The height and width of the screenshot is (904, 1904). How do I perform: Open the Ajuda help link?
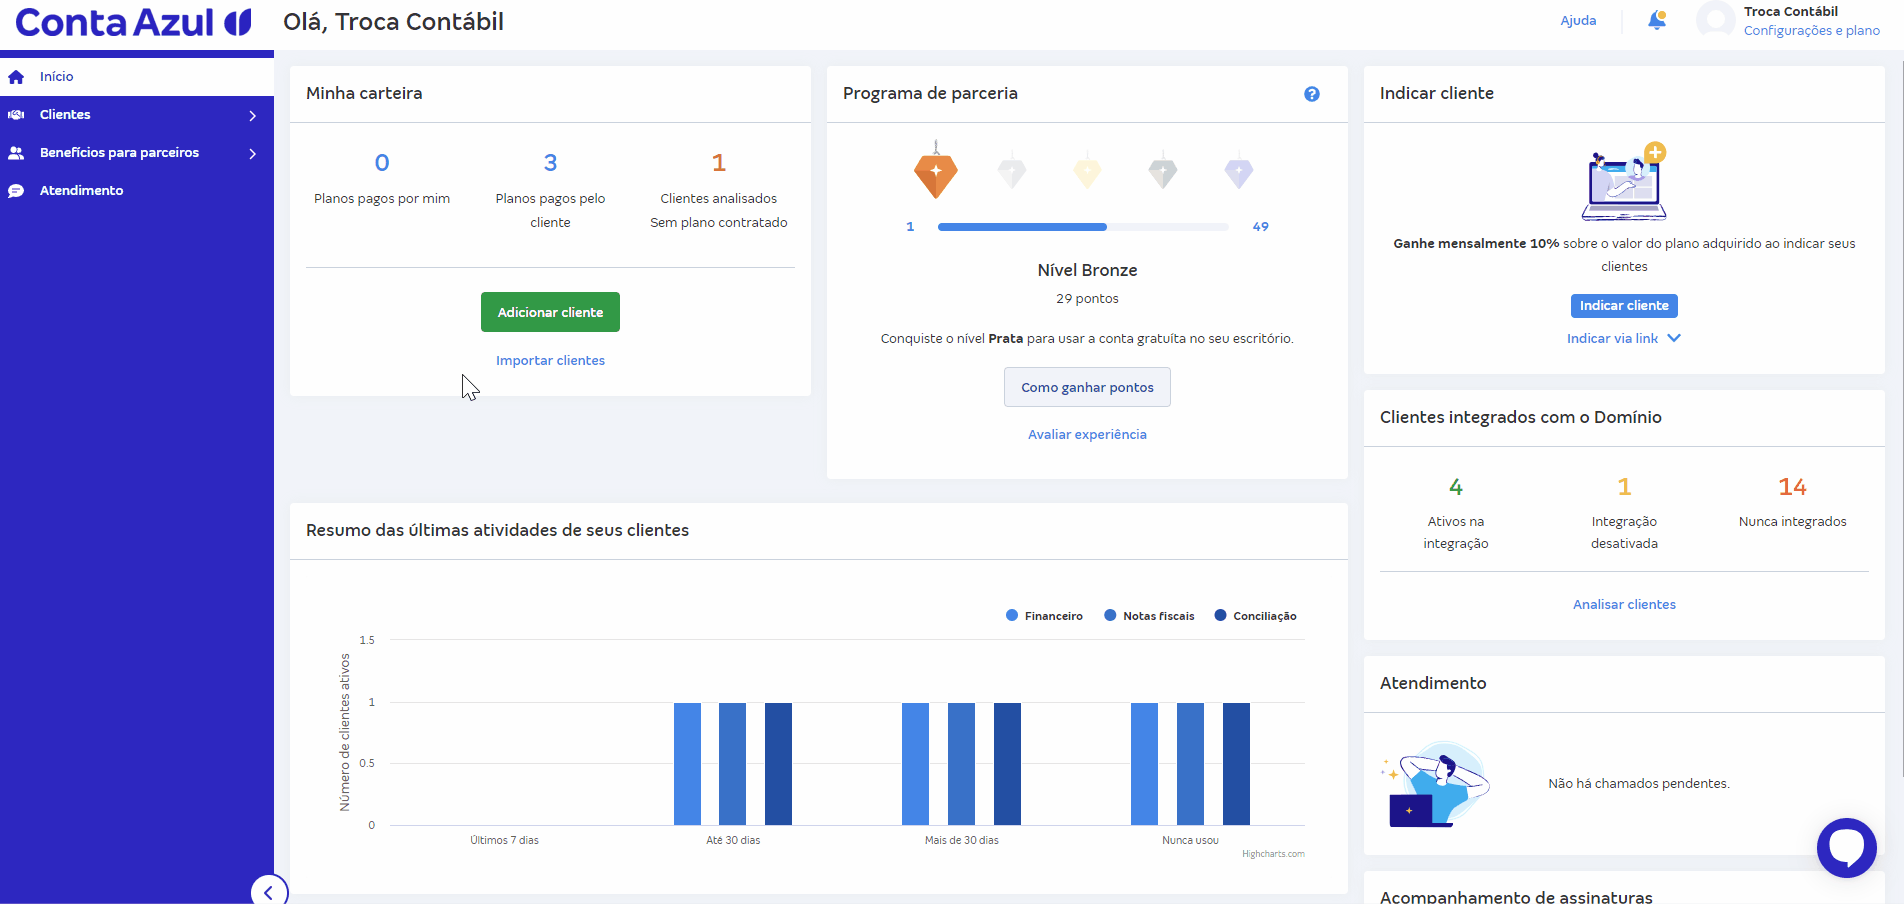click(1578, 21)
